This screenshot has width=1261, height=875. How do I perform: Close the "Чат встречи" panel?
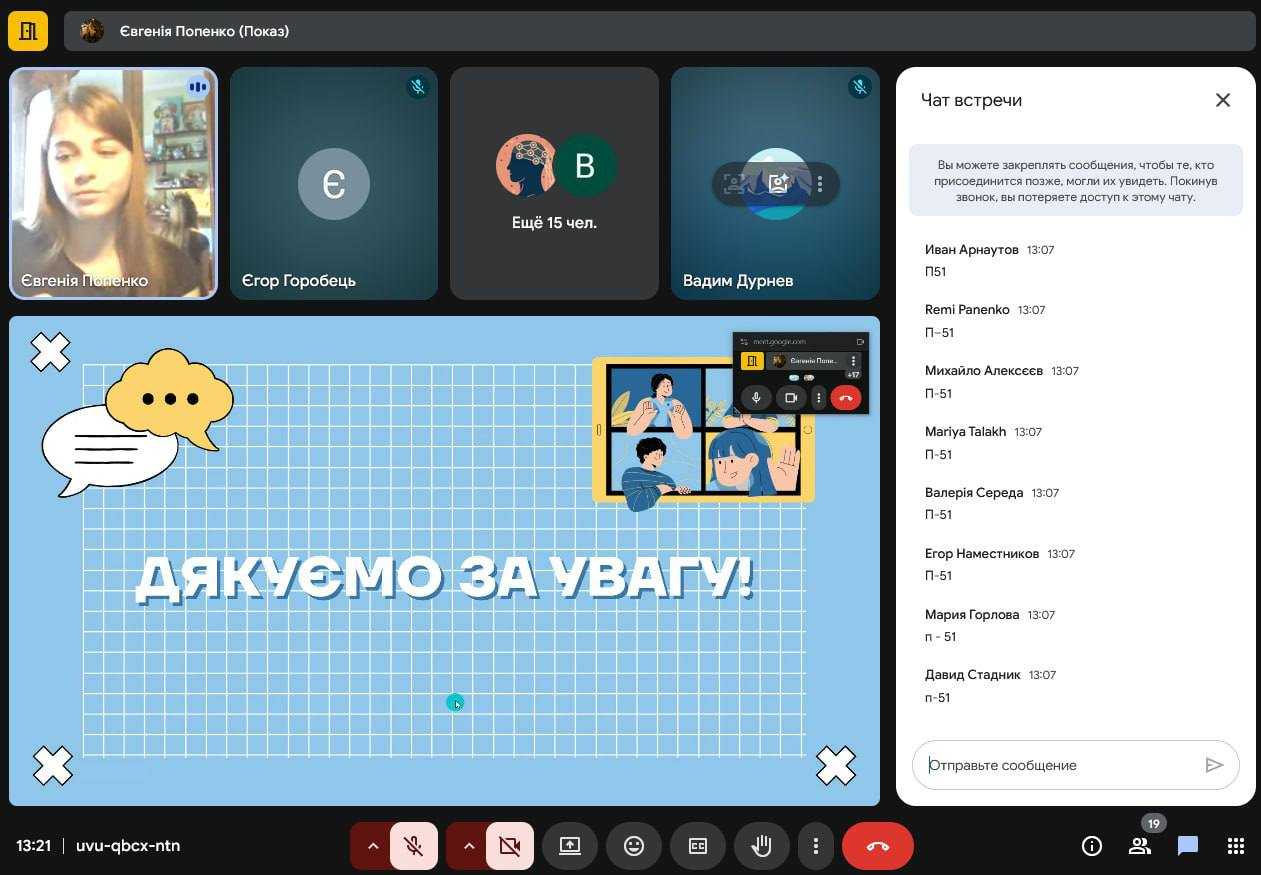[1222, 100]
